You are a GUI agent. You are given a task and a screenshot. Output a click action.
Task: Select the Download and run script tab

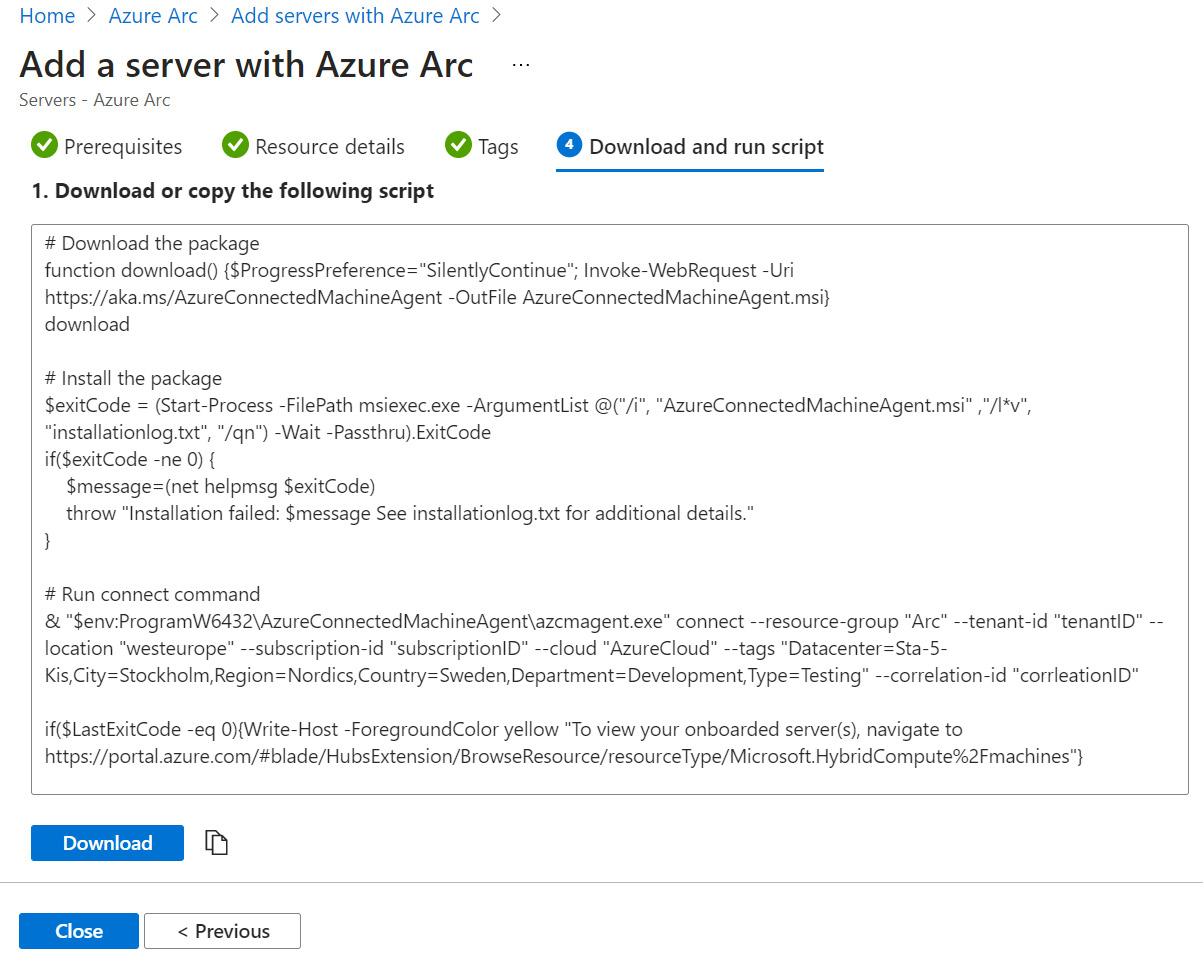click(690, 147)
